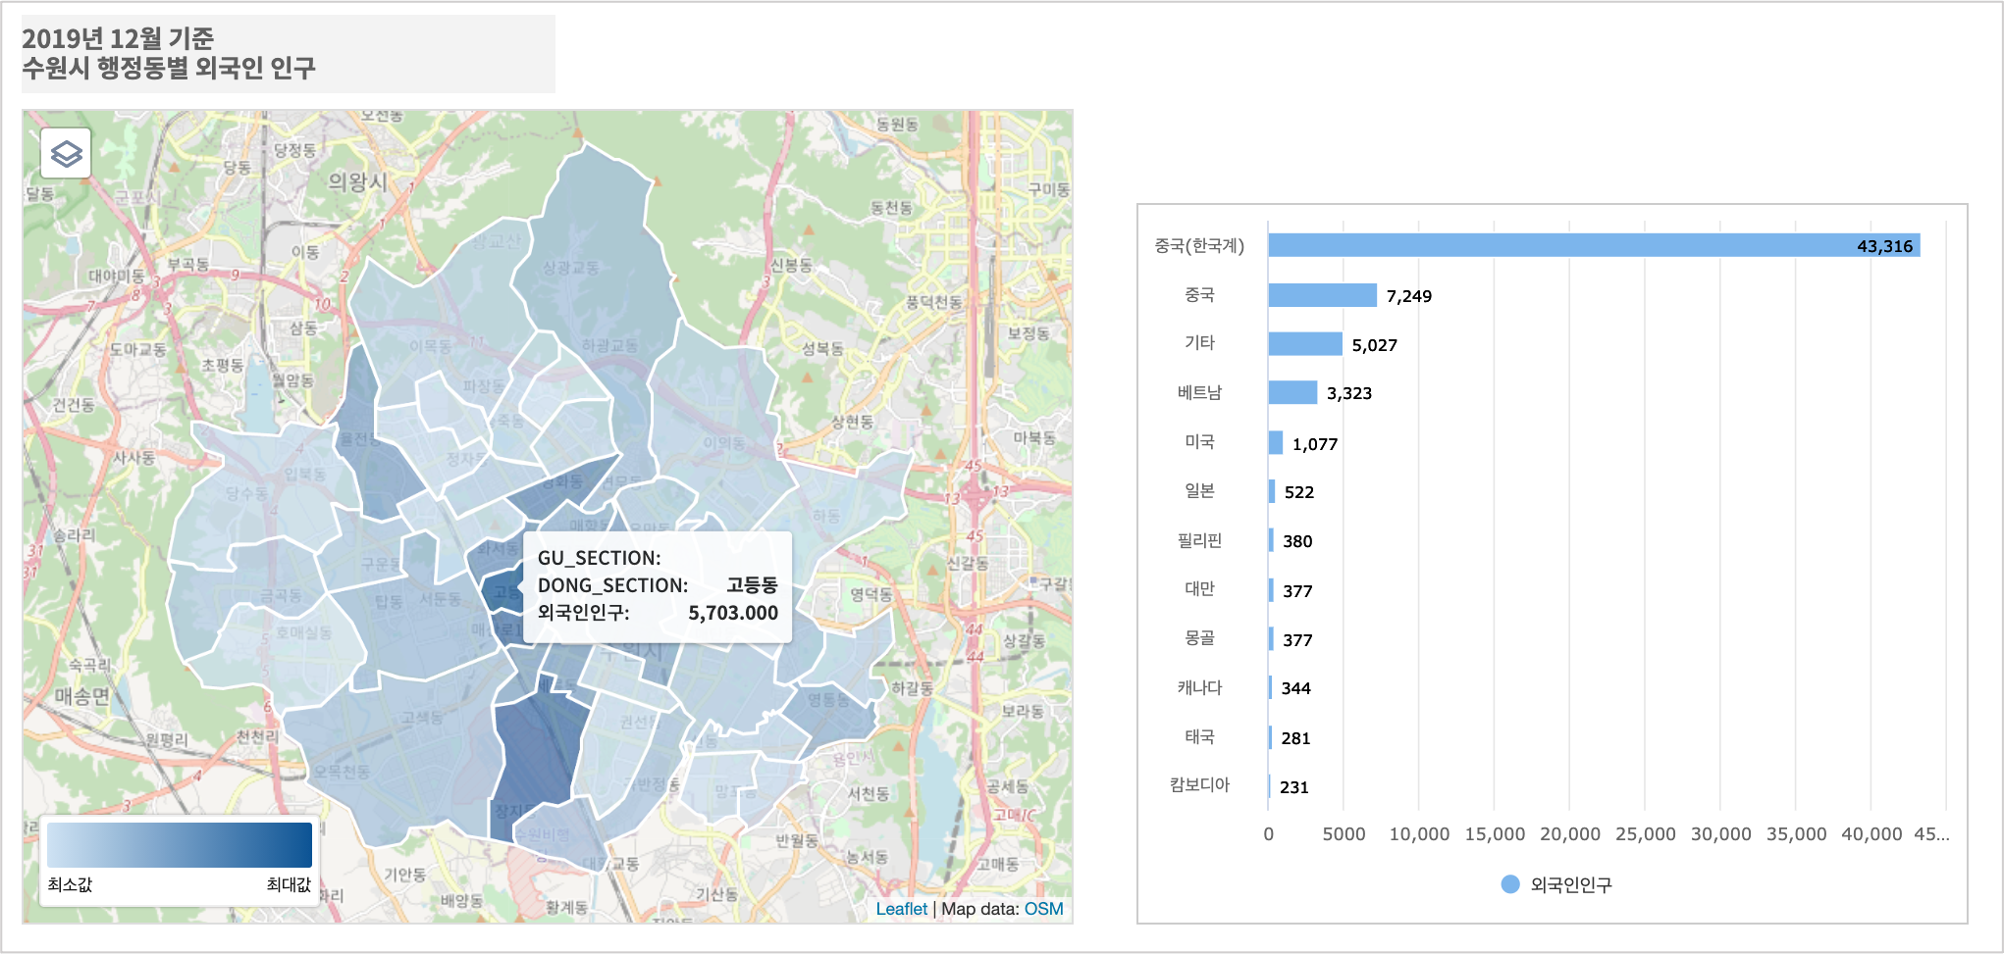
Task: Click the 5,027 value label
Action: pos(1375,345)
